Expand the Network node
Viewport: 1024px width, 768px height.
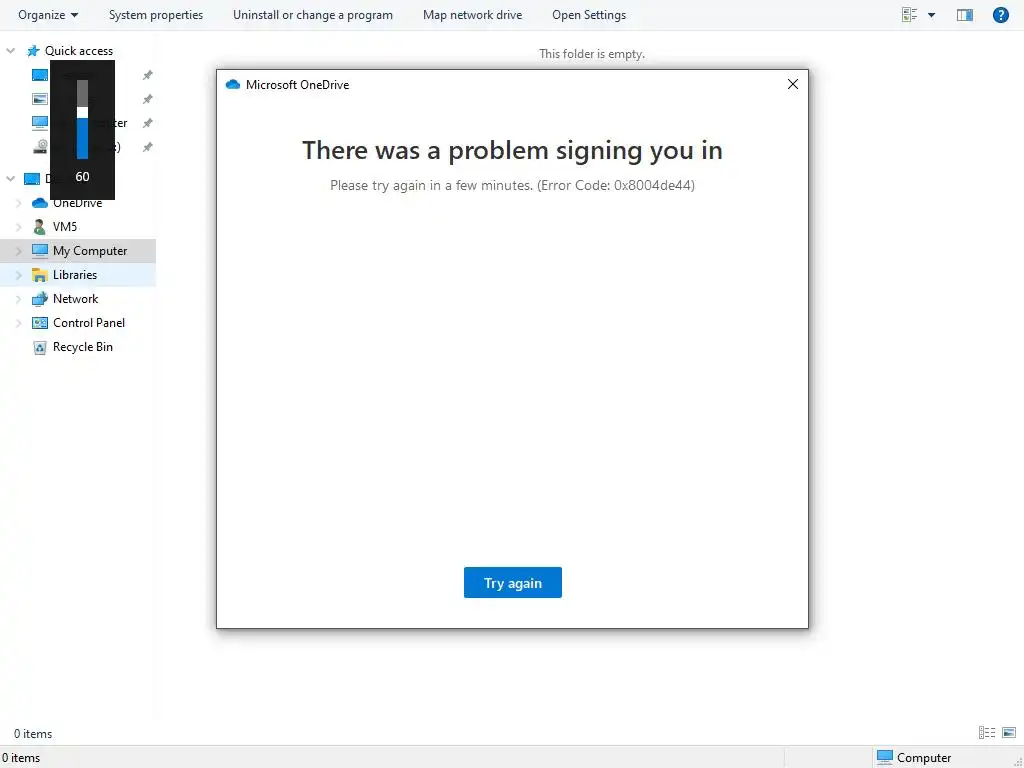point(18,300)
